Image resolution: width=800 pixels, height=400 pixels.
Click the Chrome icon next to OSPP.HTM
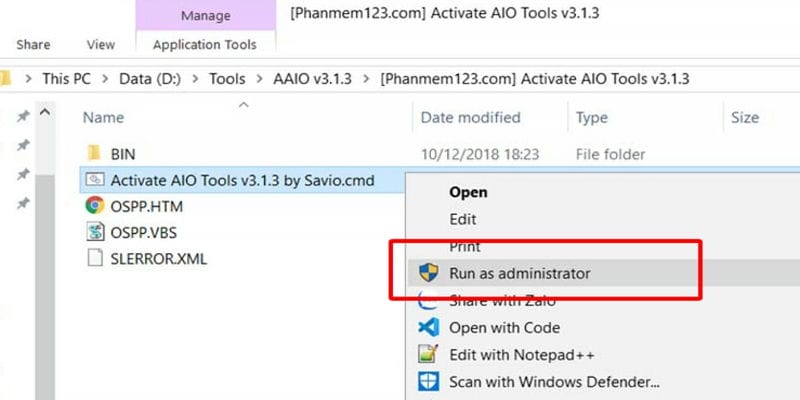pyautogui.click(x=95, y=206)
